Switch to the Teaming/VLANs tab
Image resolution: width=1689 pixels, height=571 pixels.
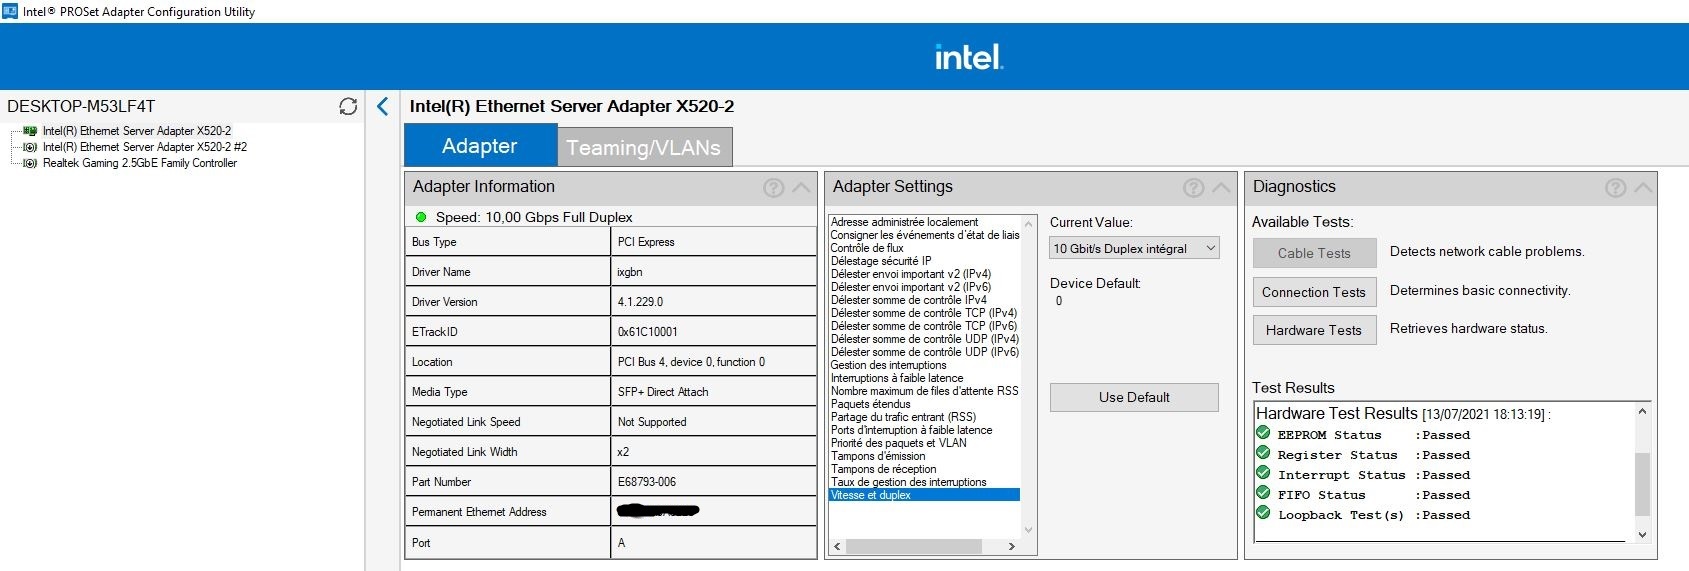pyautogui.click(x=643, y=147)
